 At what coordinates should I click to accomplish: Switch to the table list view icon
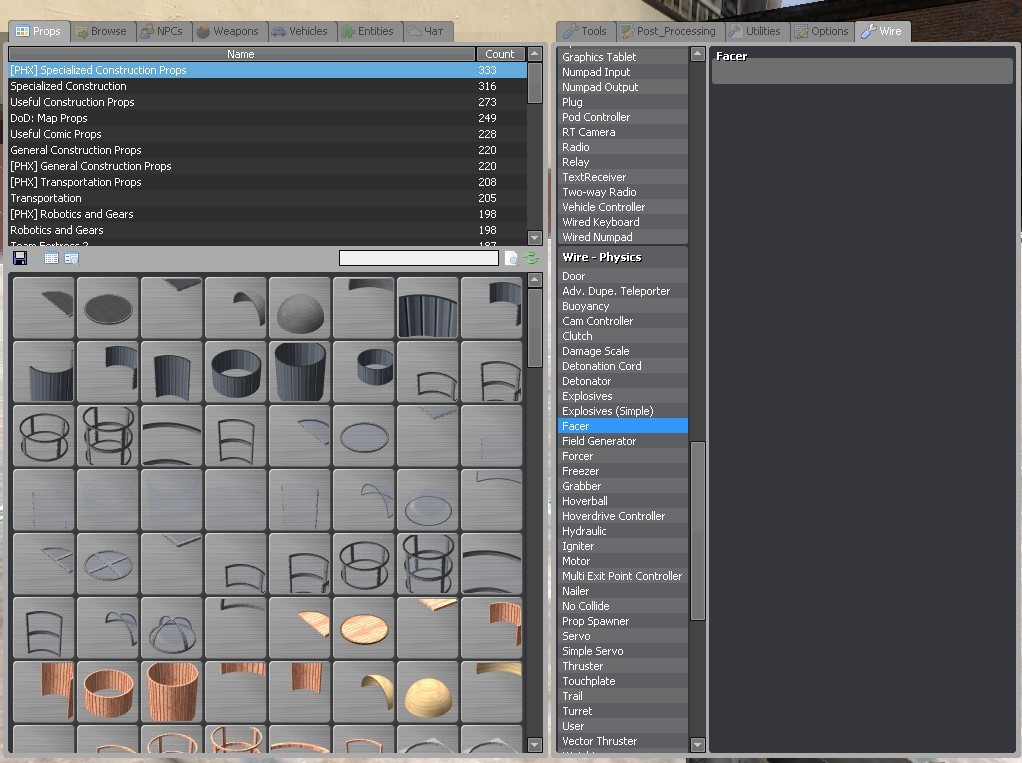pyautogui.click(x=51, y=258)
